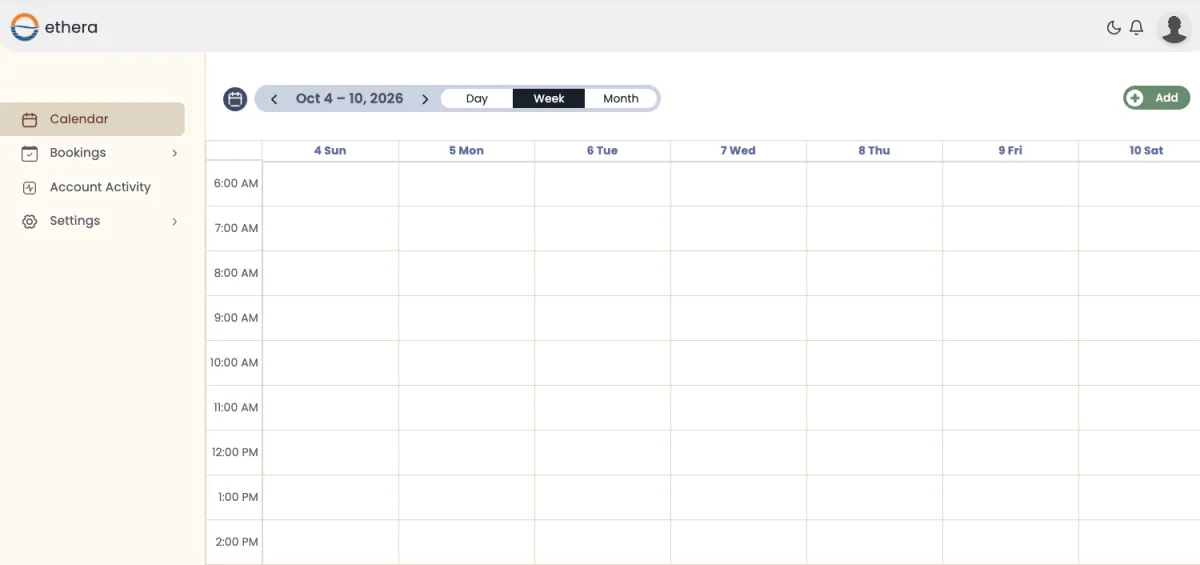Open the date picker calendar icon
Image resolution: width=1200 pixels, height=565 pixels.
(235, 98)
